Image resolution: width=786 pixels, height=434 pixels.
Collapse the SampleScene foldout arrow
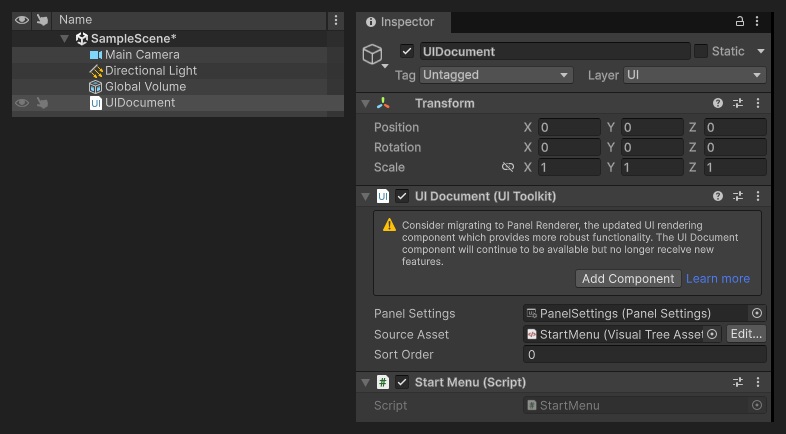[x=65, y=39]
